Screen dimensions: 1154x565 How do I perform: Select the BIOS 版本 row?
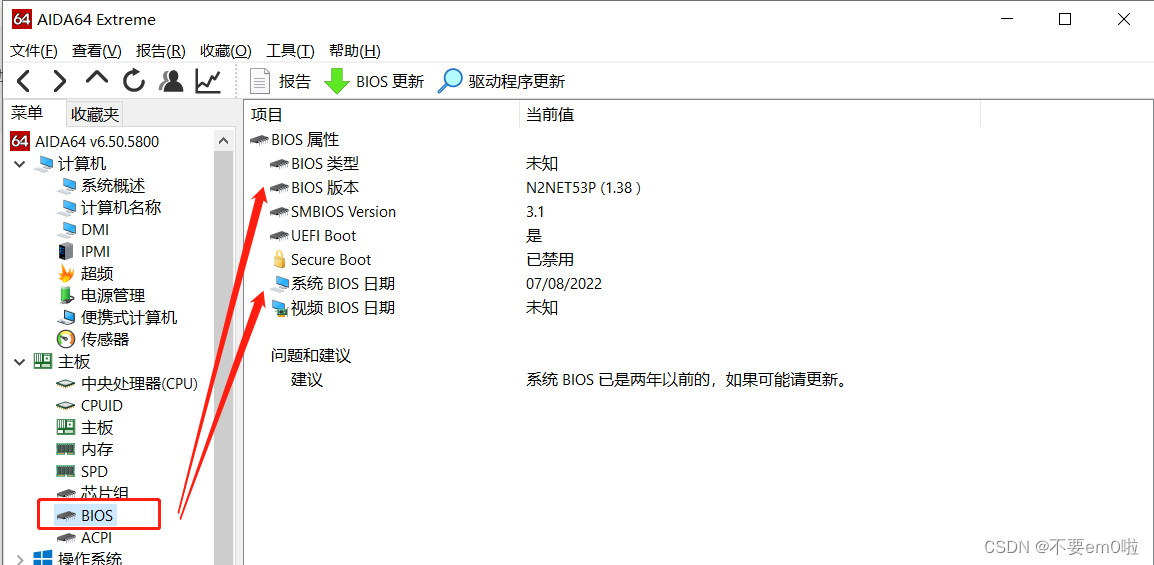(315, 188)
